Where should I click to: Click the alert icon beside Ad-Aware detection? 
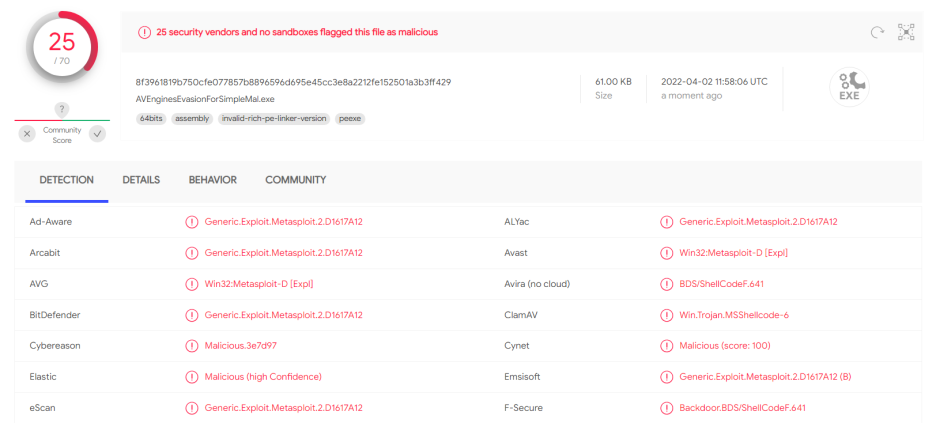pos(192,222)
